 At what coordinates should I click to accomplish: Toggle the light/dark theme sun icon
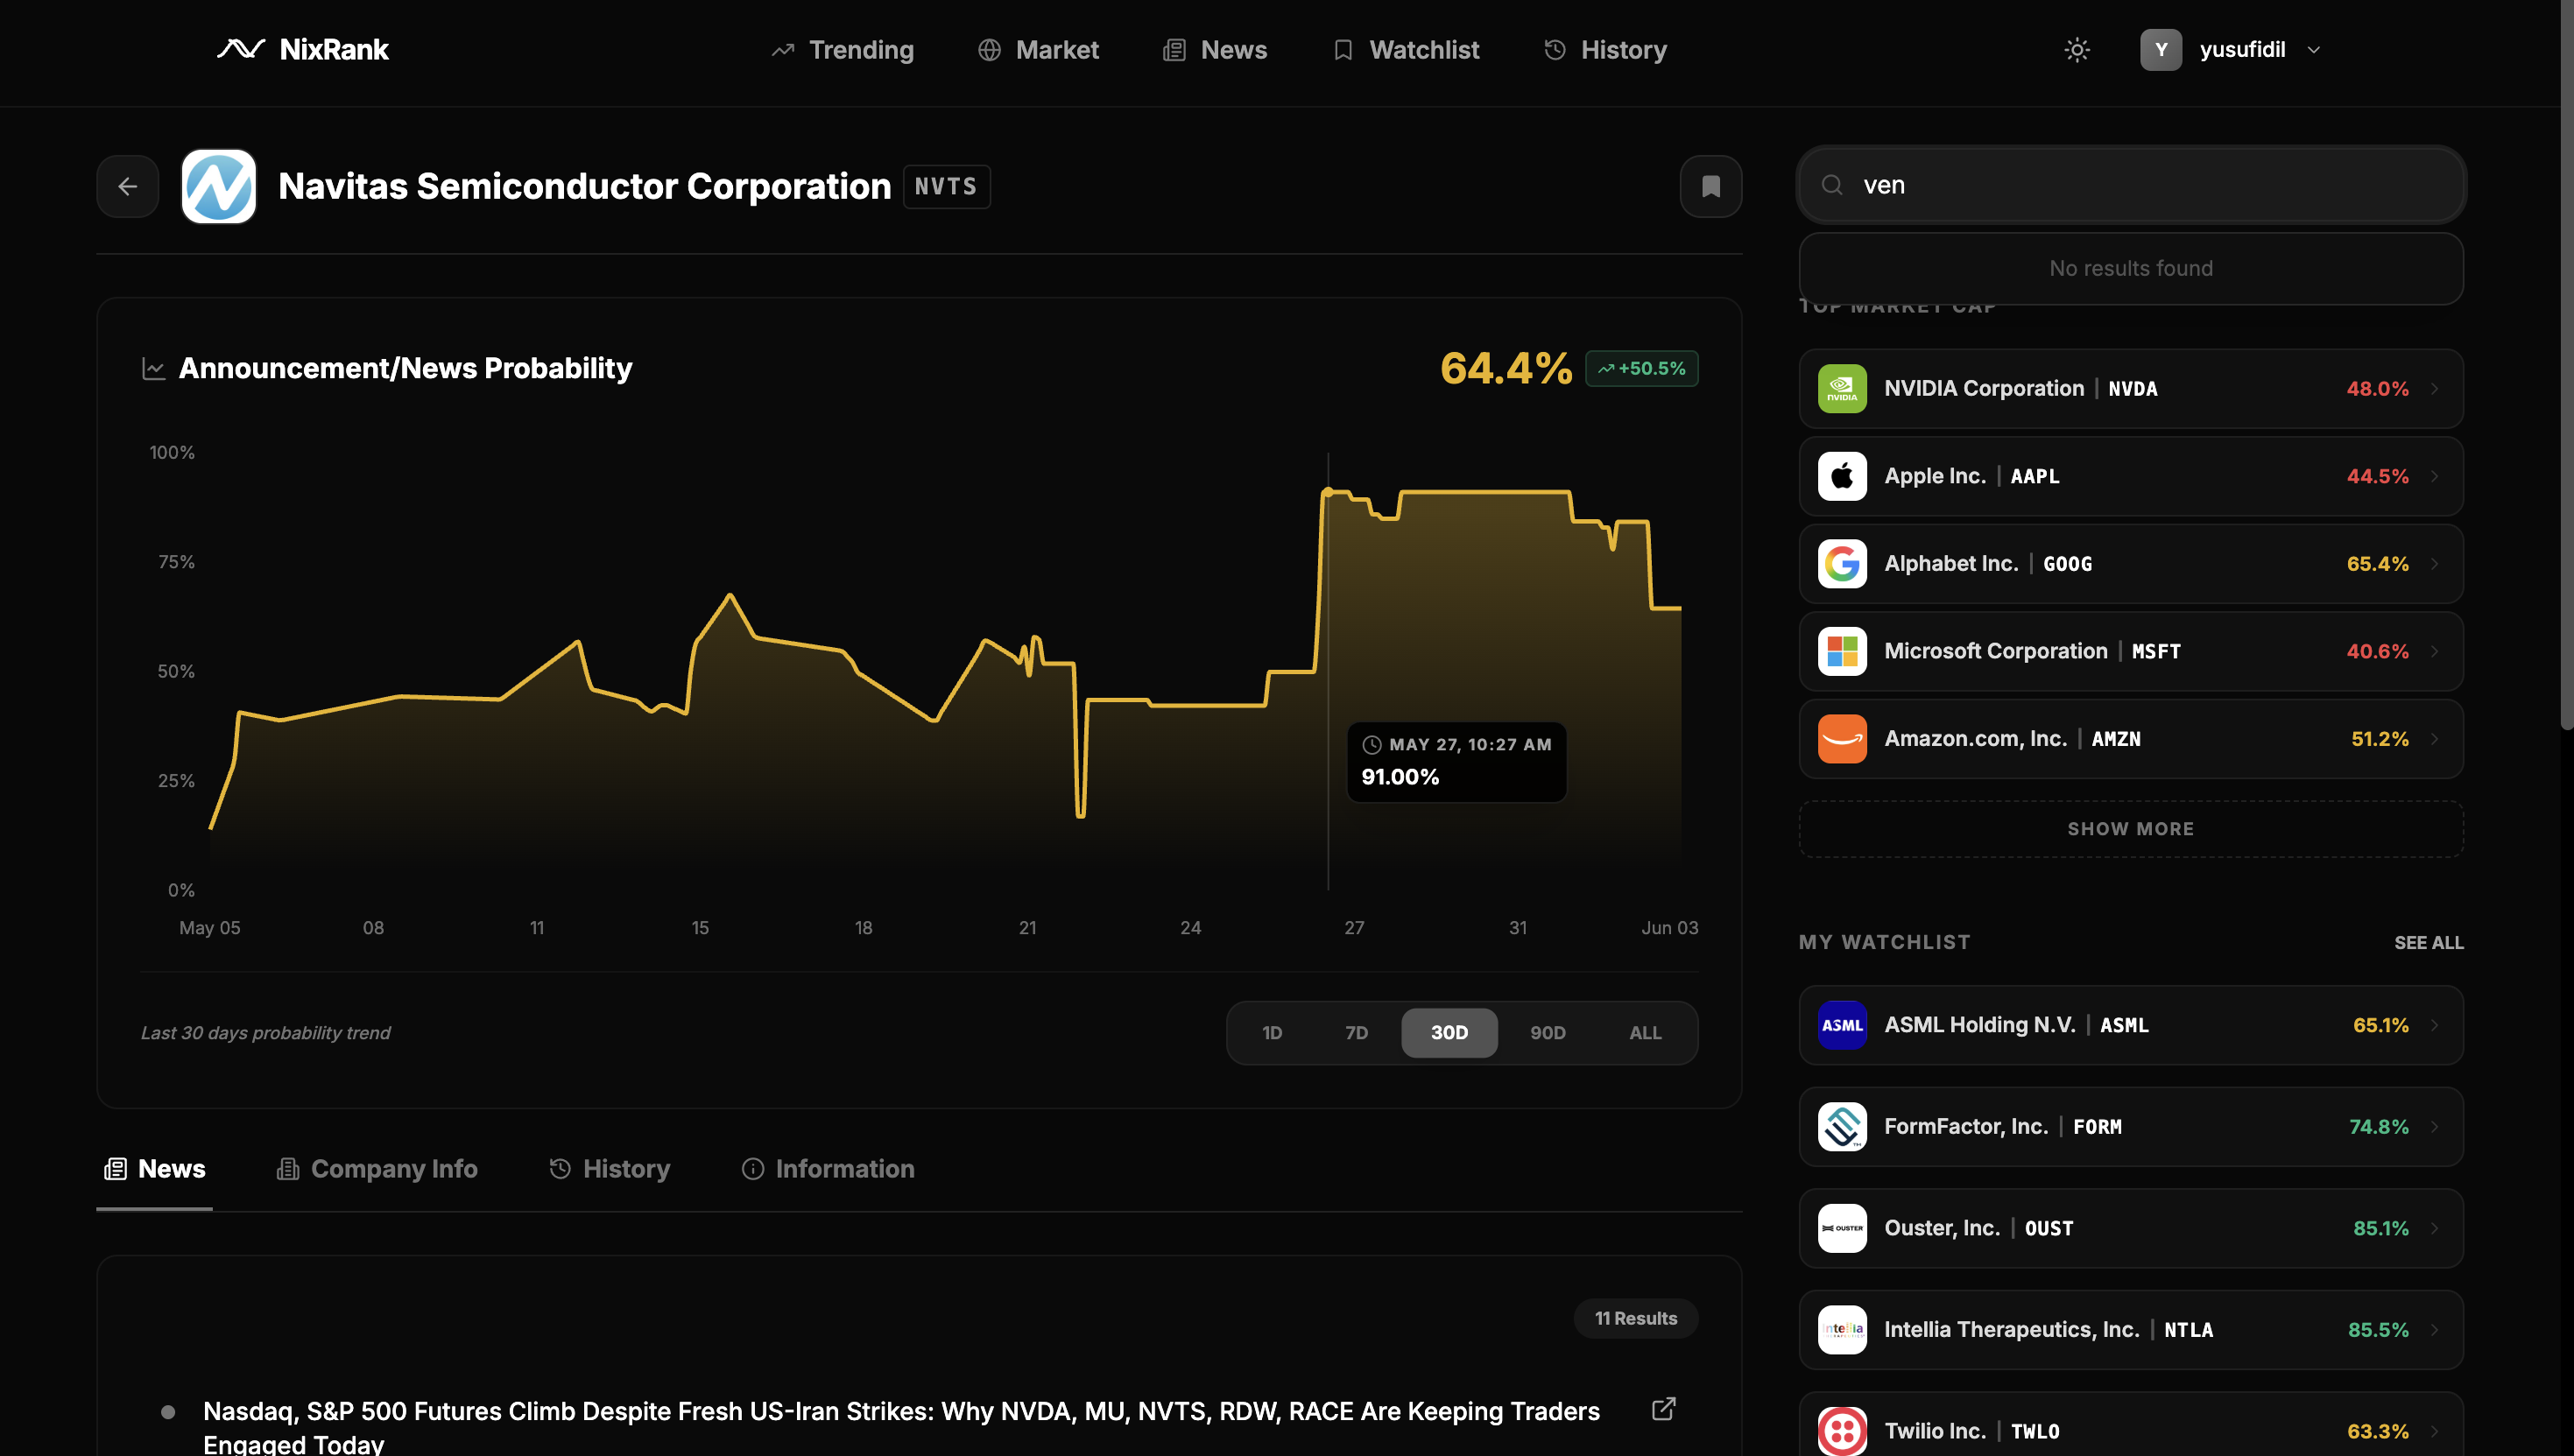tap(2077, 49)
